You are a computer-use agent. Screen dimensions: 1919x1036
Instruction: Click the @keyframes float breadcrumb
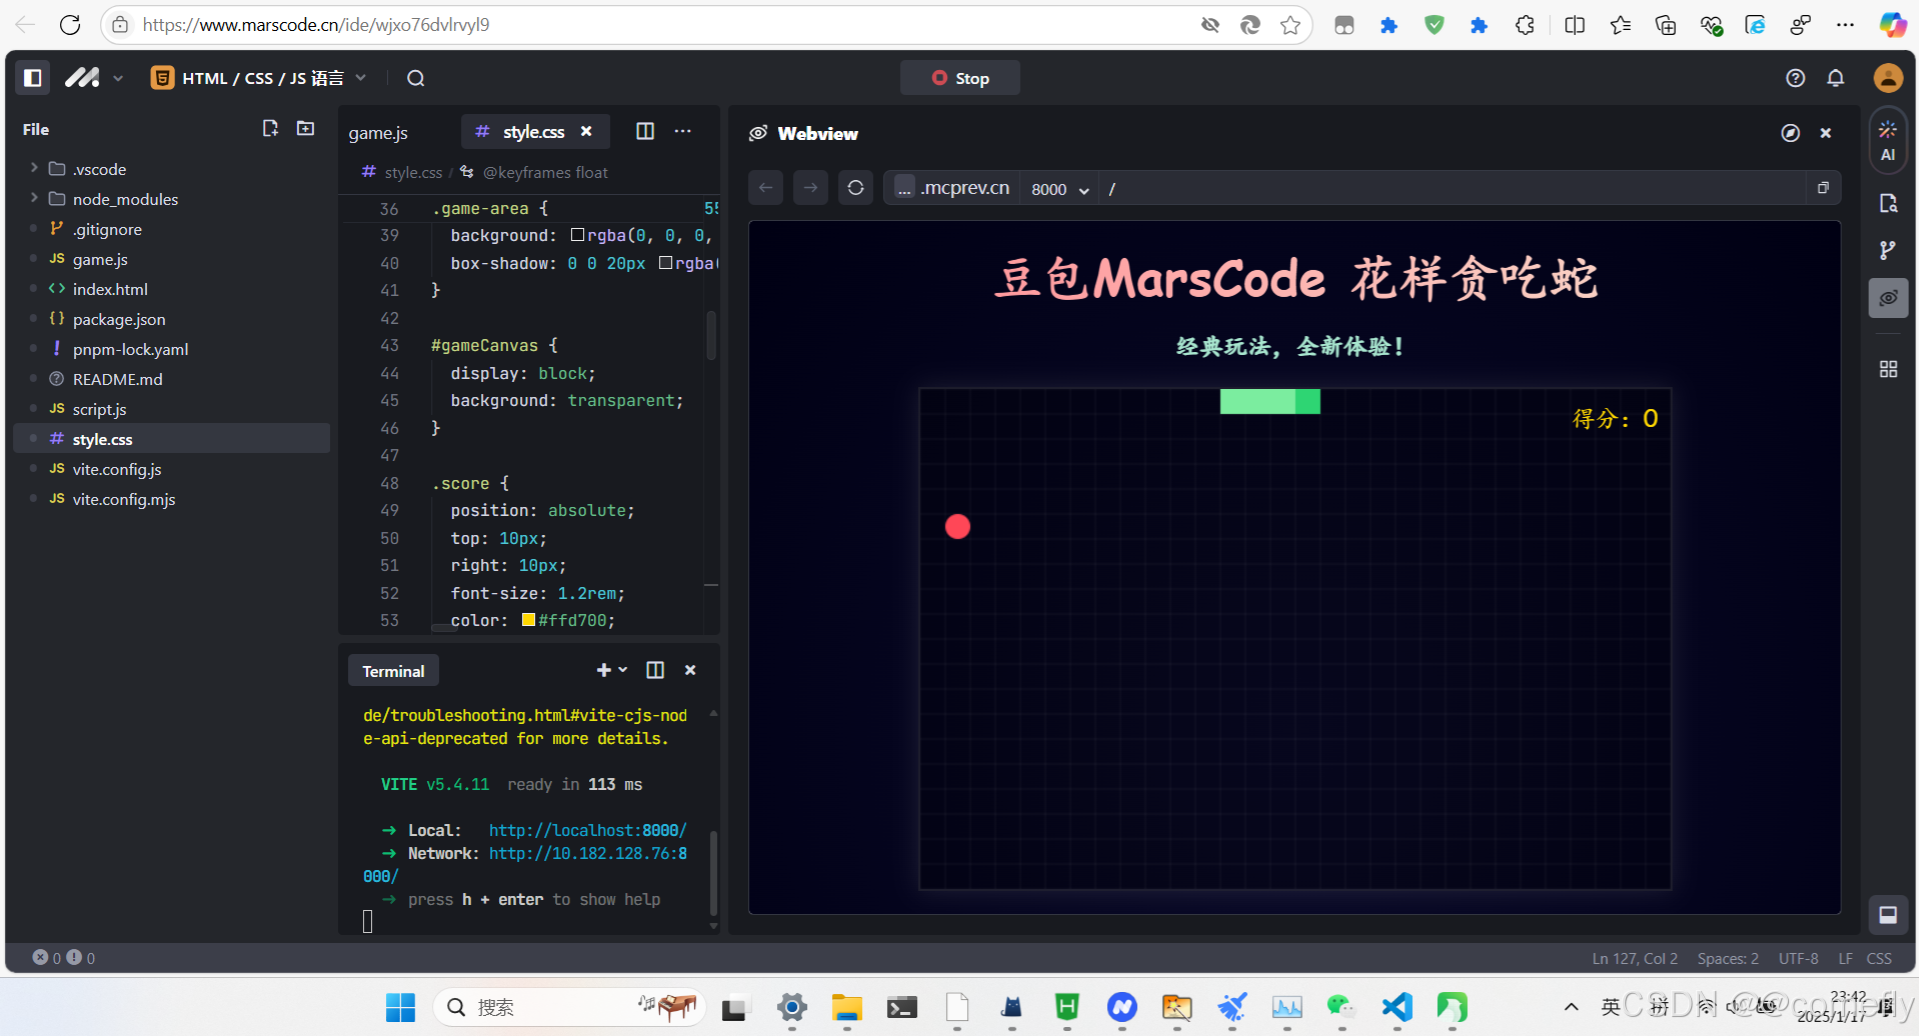(x=544, y=172)
